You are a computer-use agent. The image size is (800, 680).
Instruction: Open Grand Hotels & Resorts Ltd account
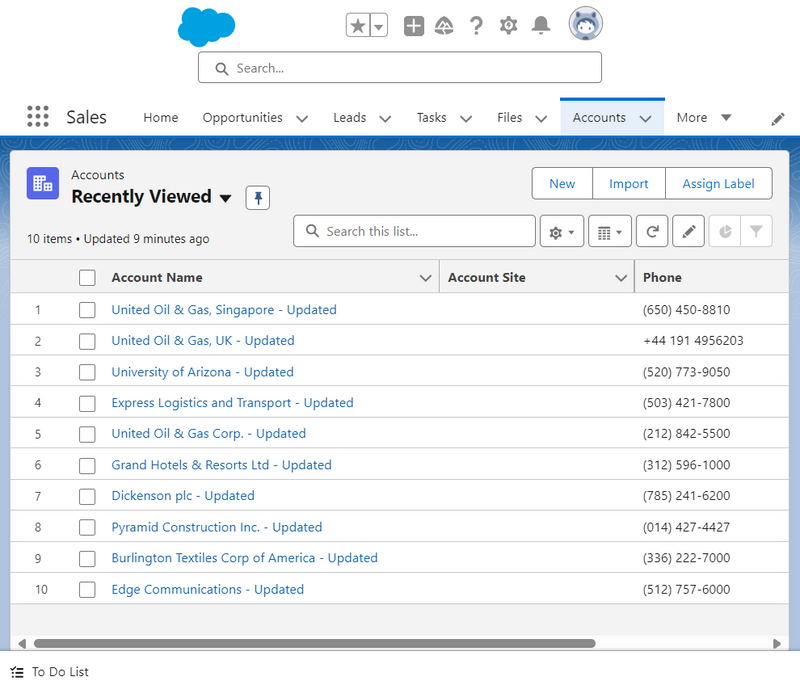point(221,465)
